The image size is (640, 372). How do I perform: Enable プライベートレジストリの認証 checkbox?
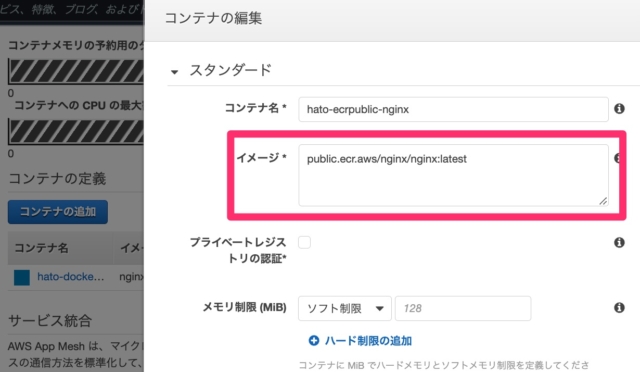[x=304, y=242]
